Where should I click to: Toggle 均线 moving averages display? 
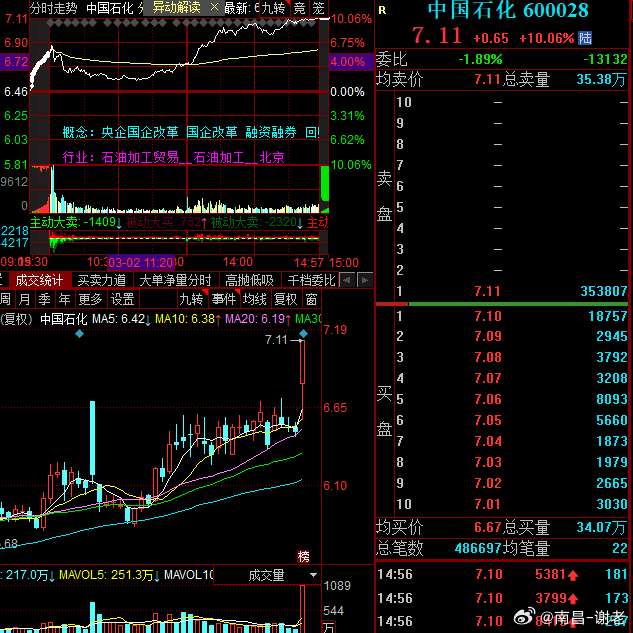pos(254,299)
